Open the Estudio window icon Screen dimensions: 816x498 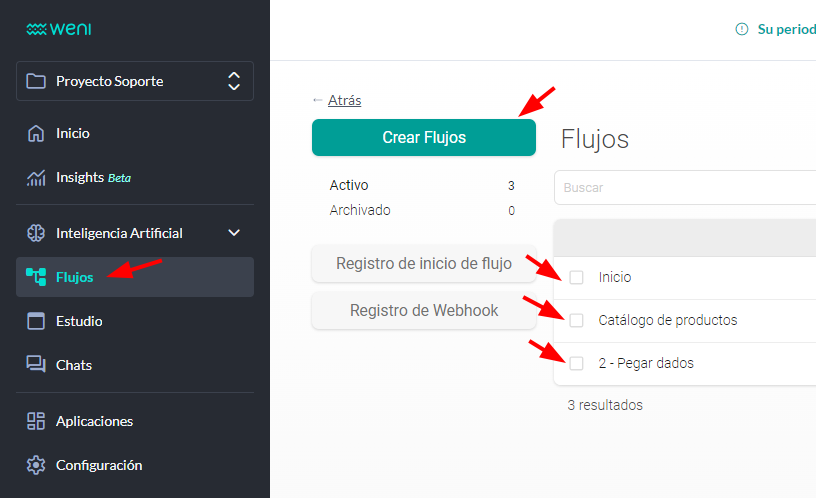(x=36, y=321)
